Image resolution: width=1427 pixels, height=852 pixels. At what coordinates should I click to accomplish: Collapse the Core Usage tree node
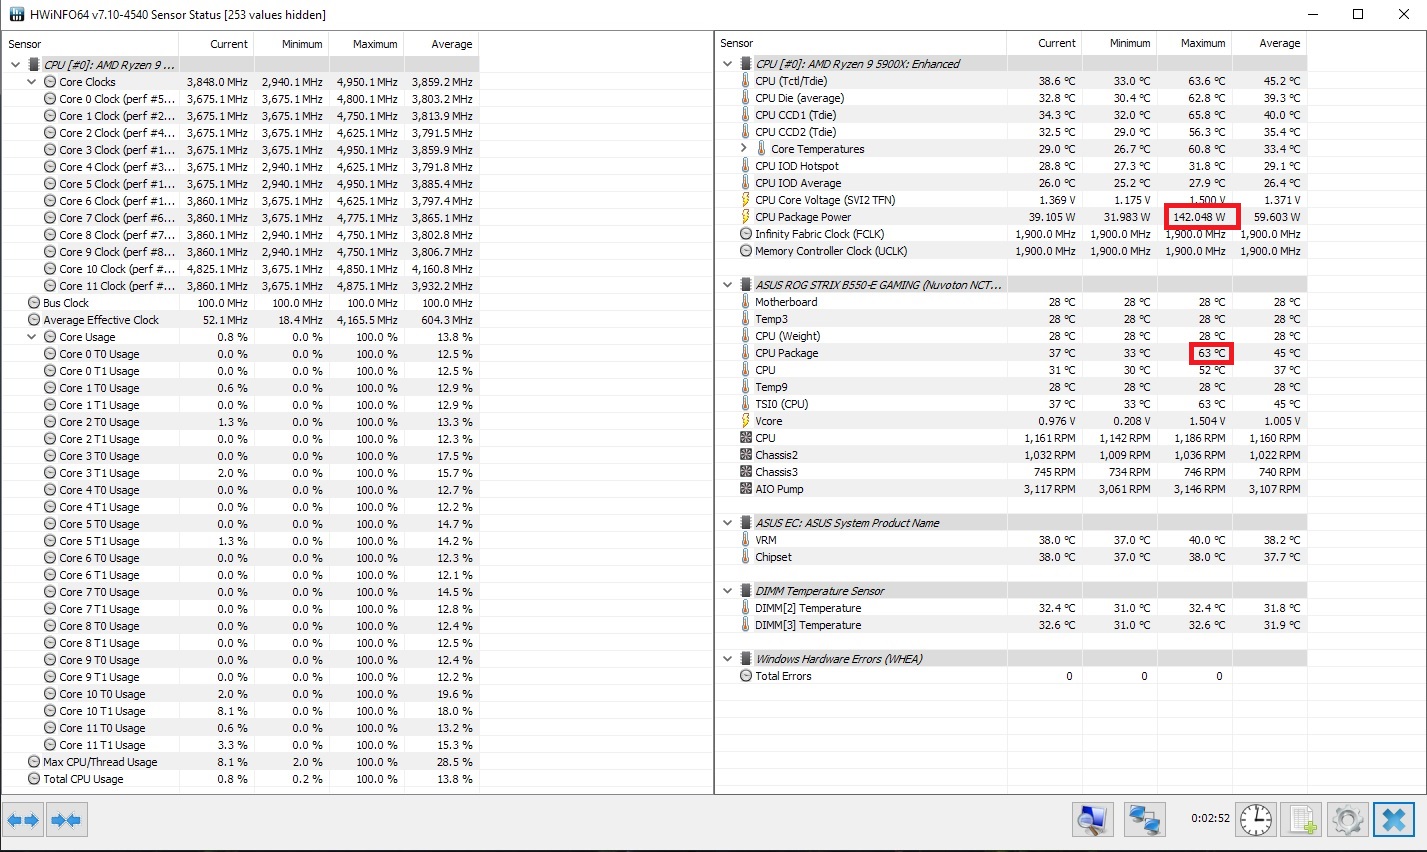coord(31,337)
